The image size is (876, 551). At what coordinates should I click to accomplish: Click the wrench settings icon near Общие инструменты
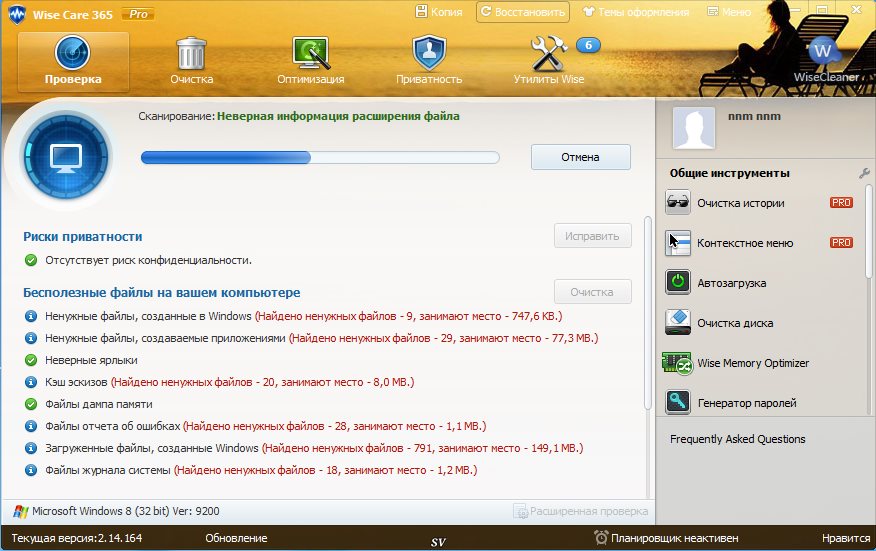pyautogui.click(x=864, y=173)
